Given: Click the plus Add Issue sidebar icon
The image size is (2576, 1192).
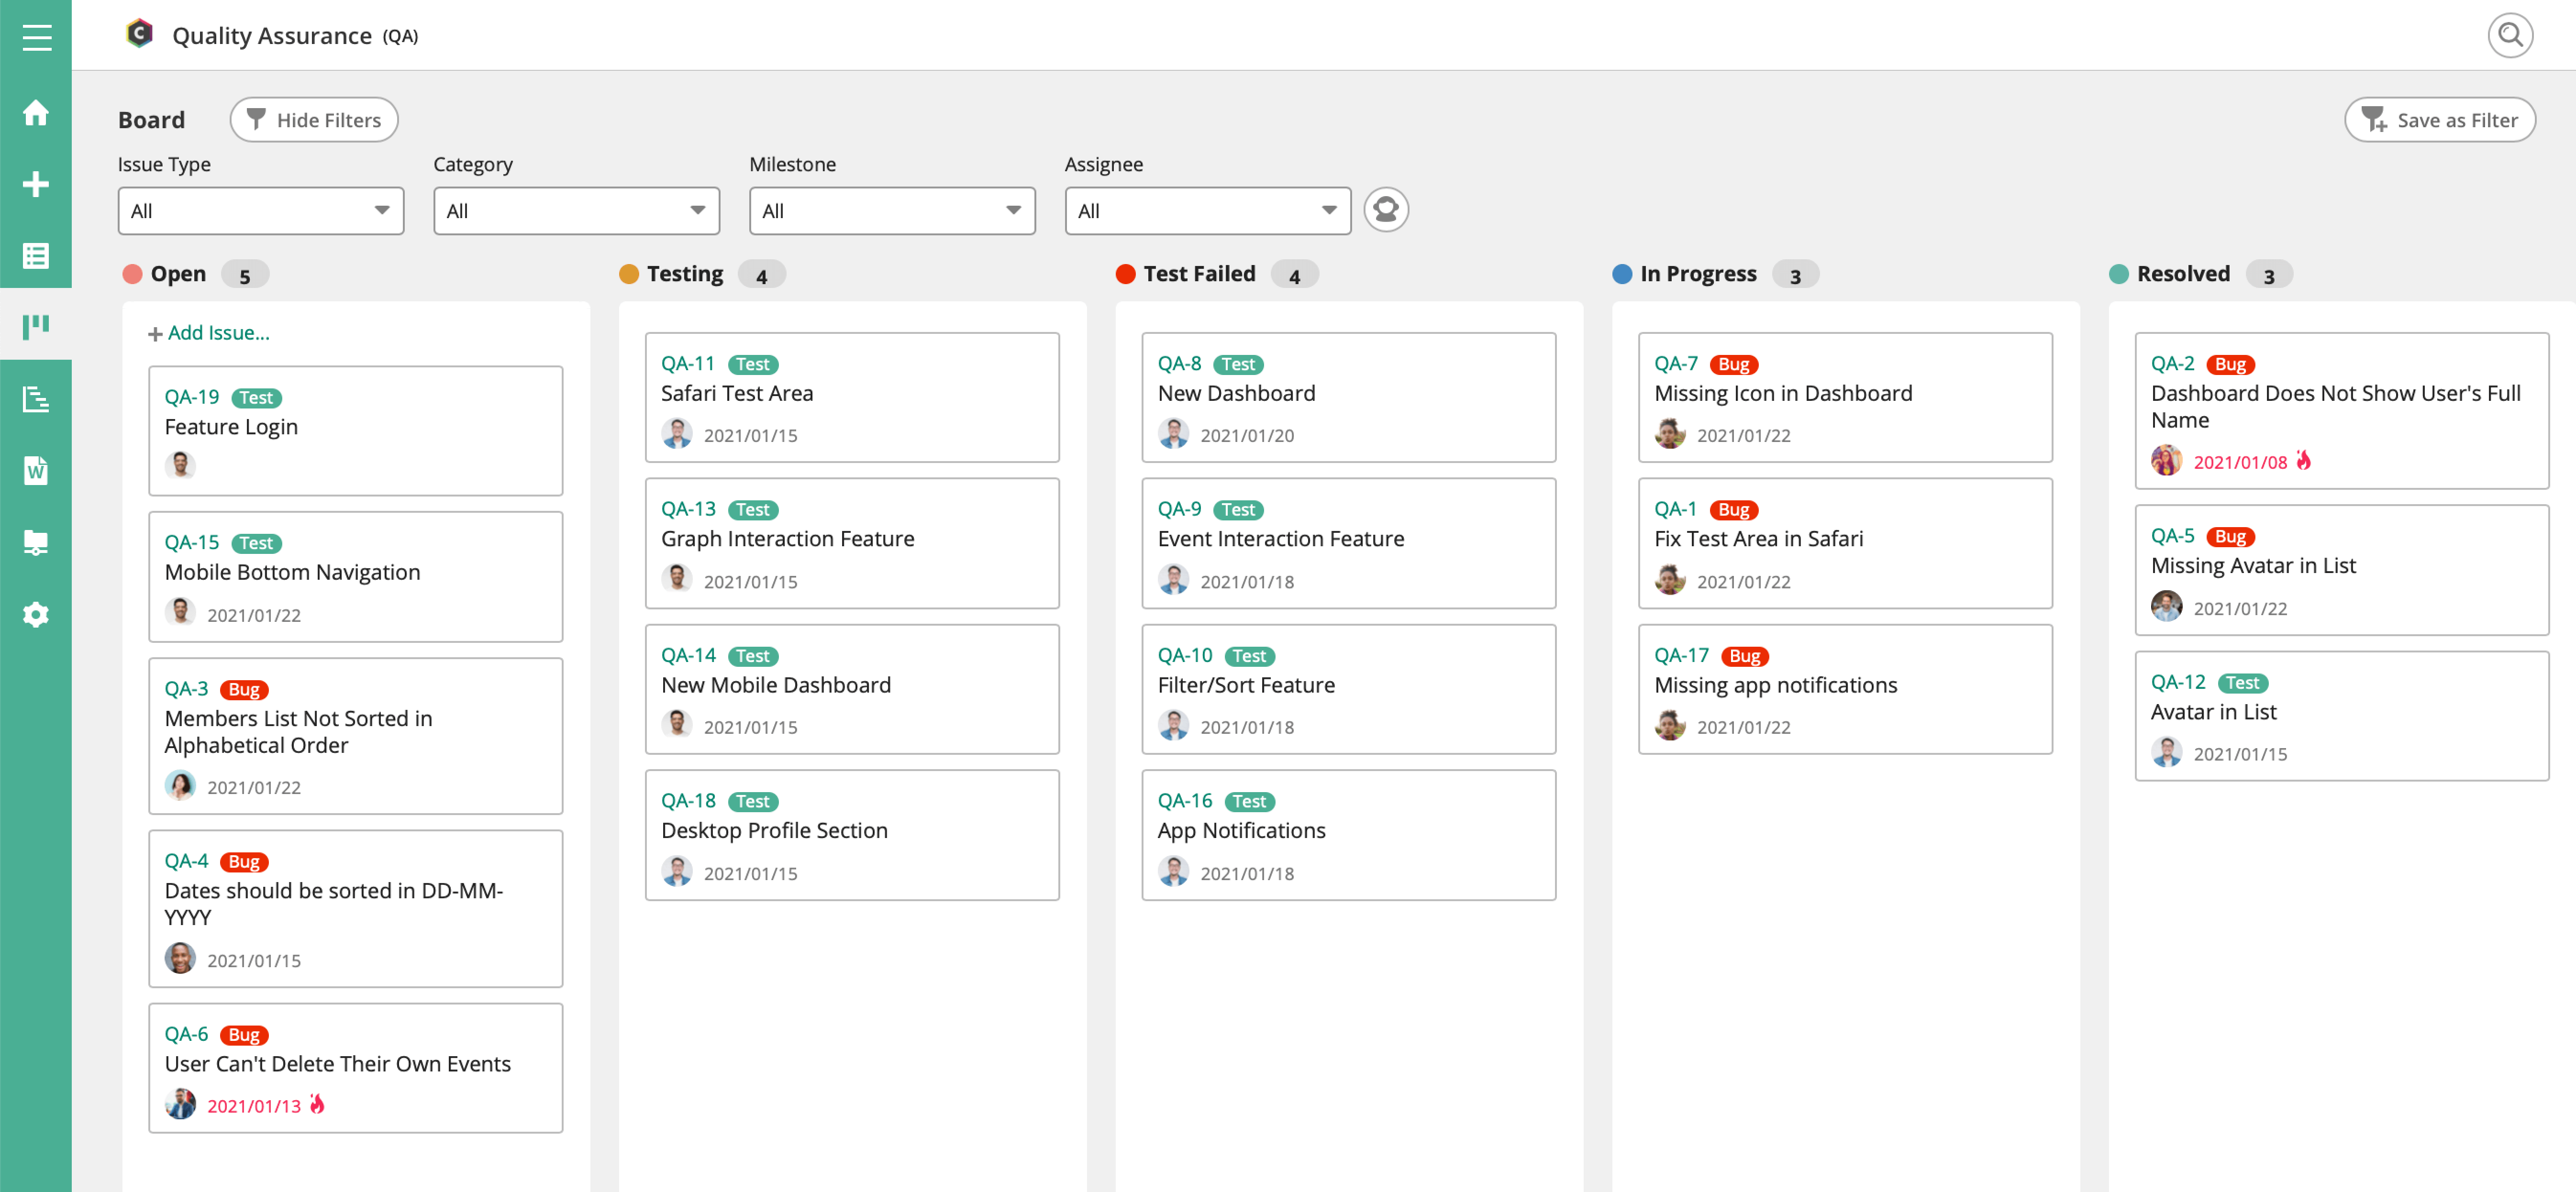Looking at the screenshot, I should pyautogui.click(x=36, y=184).
